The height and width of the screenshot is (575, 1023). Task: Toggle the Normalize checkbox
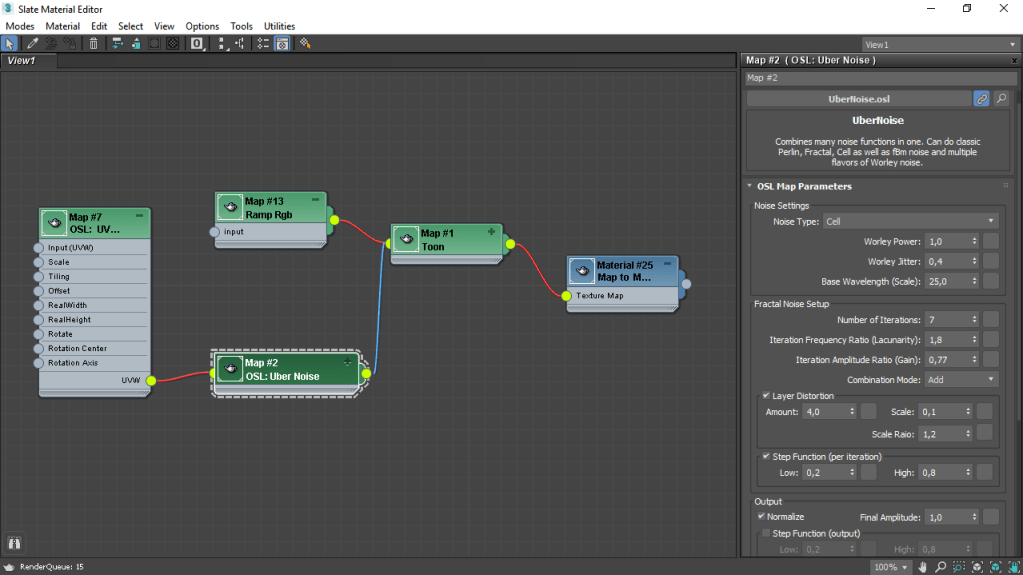(x=762, y=517)
